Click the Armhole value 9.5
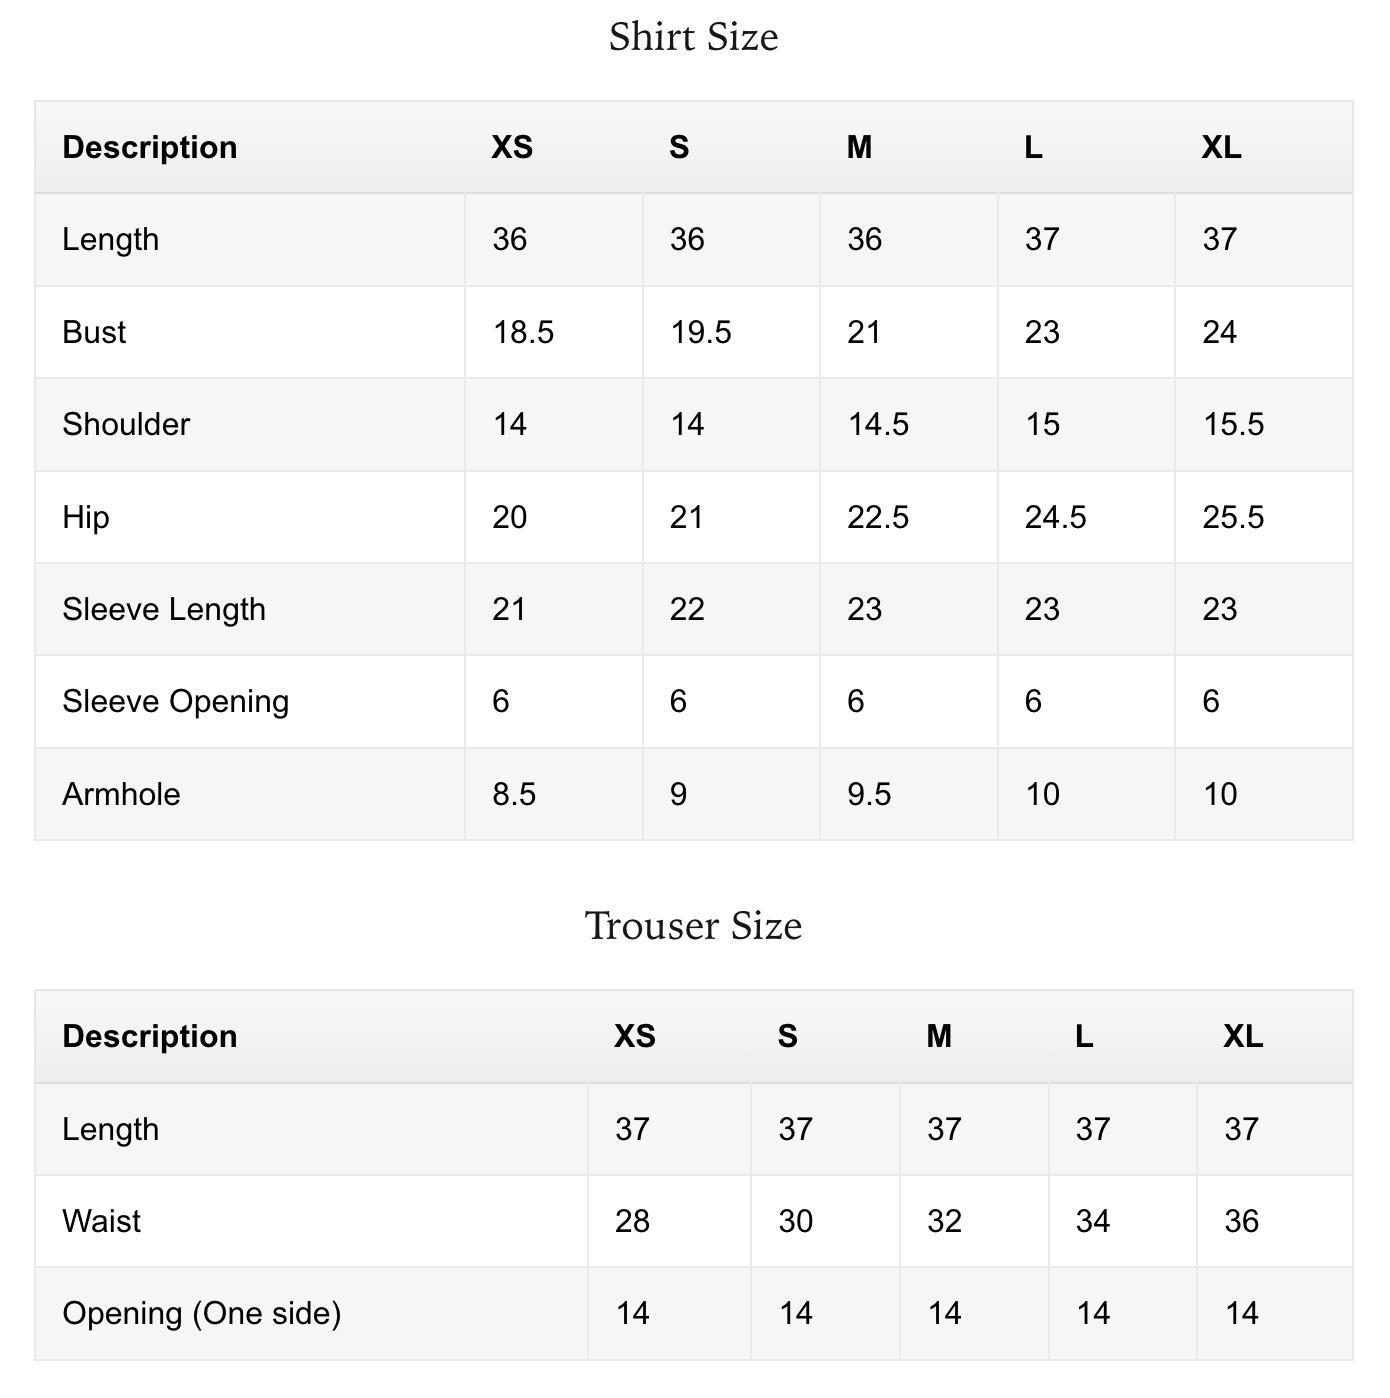 click(x=869, y=794)
